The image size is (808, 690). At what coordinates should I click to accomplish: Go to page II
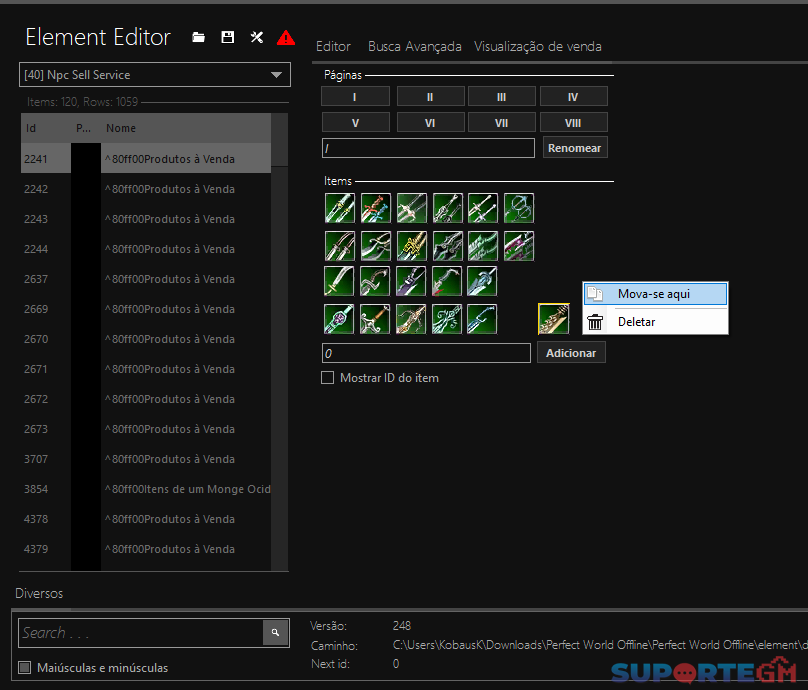coord(430,97)
